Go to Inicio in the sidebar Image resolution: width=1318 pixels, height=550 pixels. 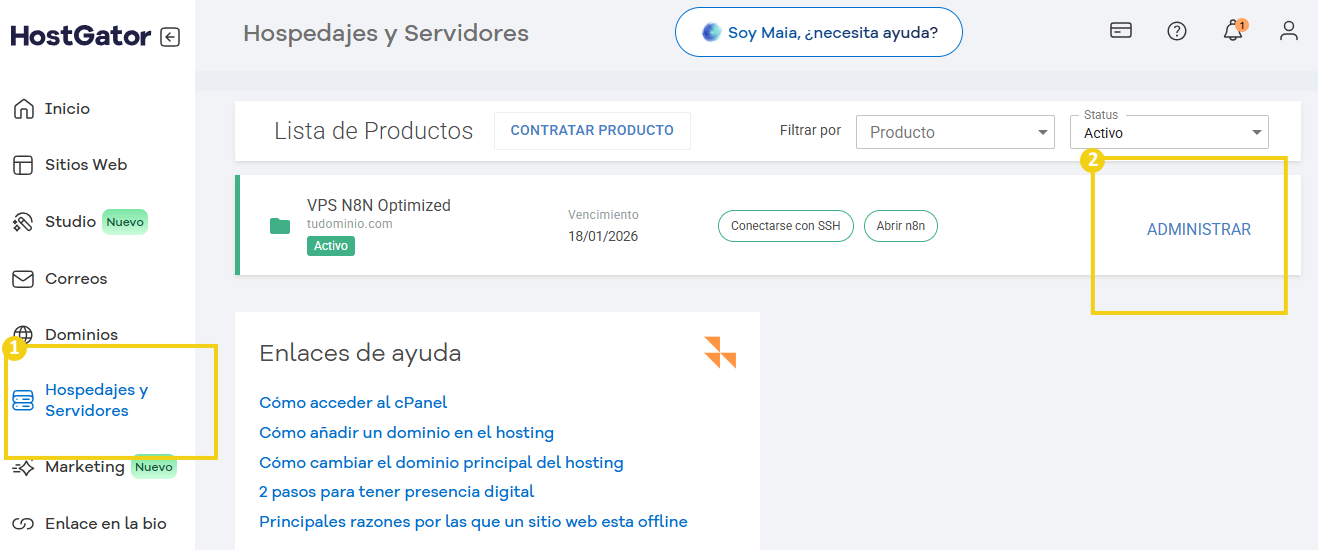coord(67,109)
